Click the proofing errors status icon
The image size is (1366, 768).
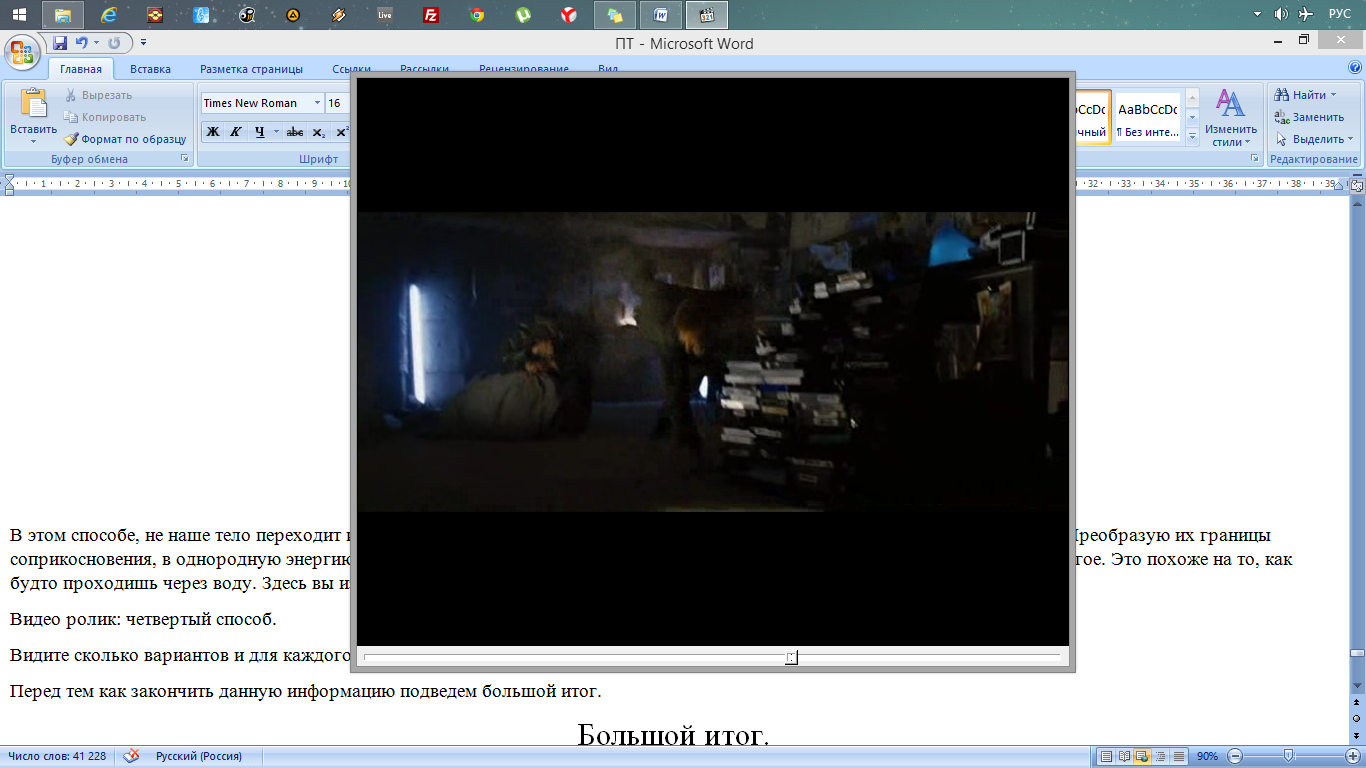131,756
